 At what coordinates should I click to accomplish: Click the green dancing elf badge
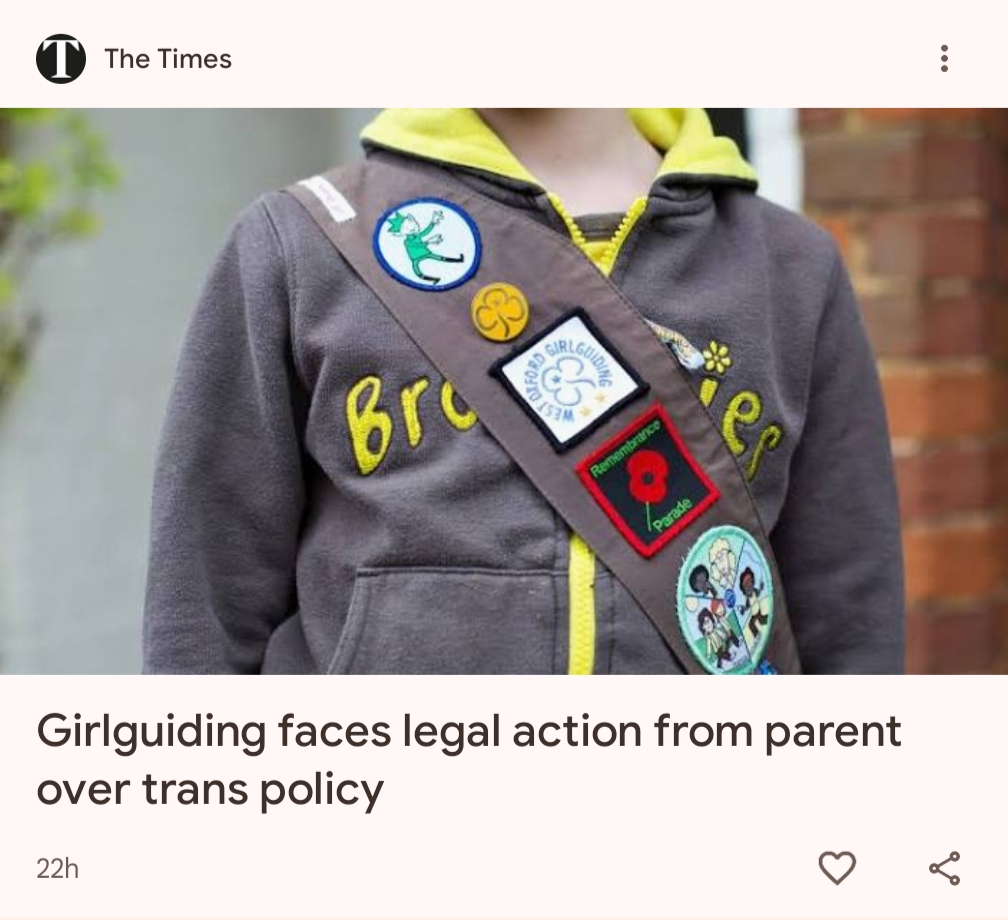[x=428, y=242]
